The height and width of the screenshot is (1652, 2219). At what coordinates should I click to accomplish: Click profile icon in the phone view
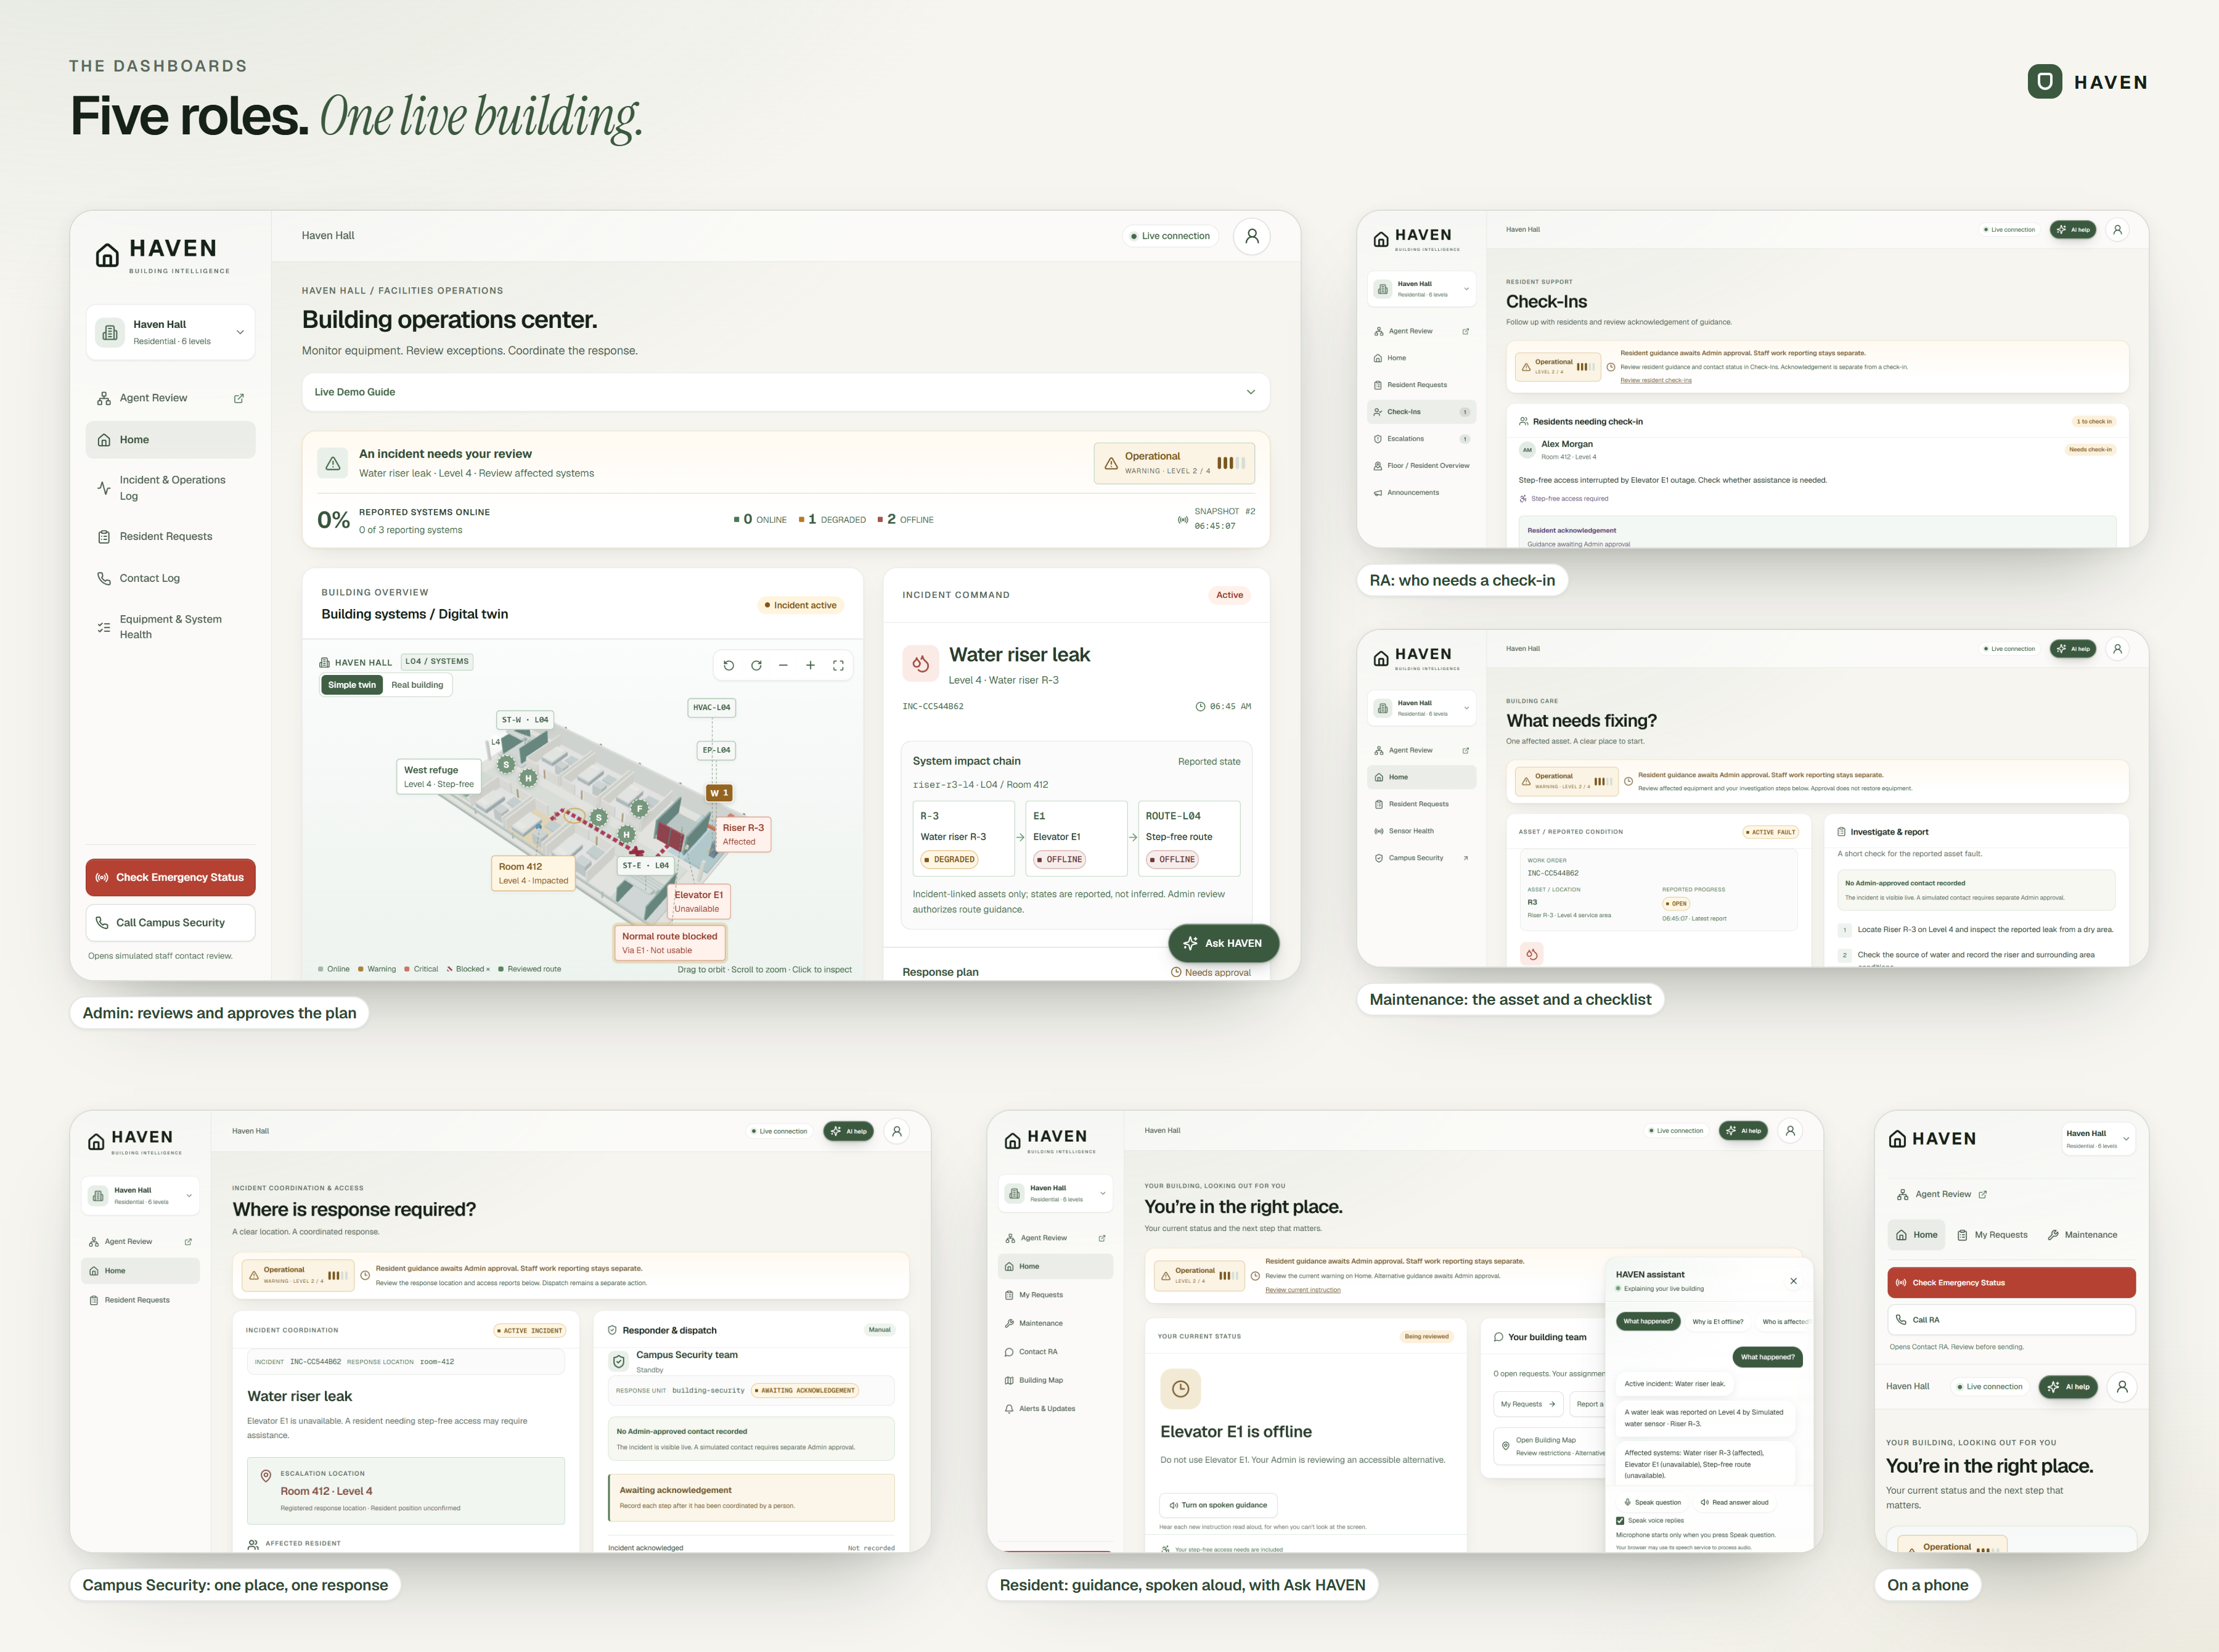click(x=2122, y=1387)
